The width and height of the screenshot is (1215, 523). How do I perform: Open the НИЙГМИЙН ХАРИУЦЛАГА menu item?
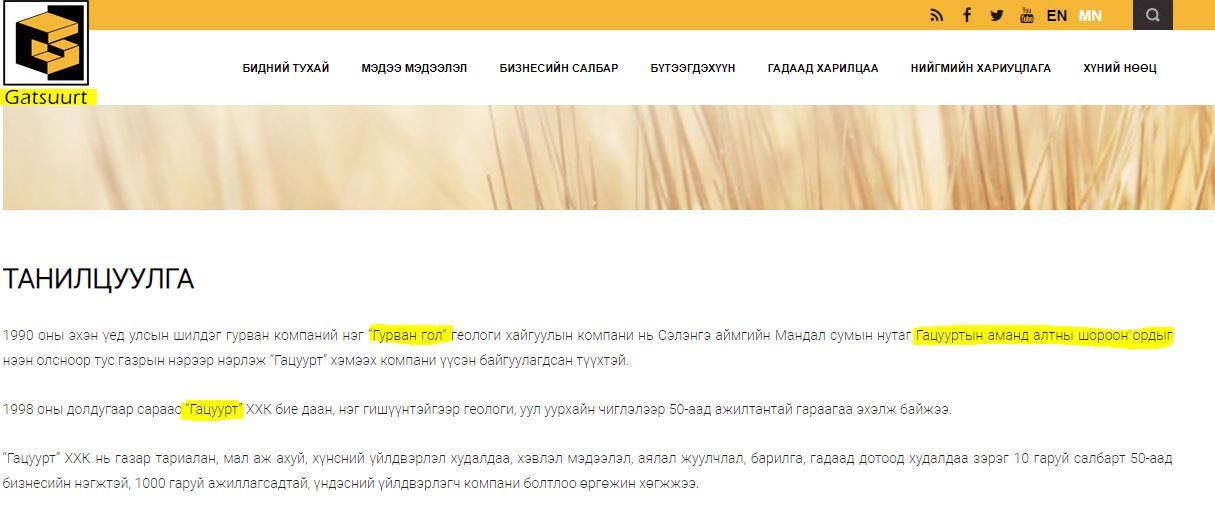981,68
